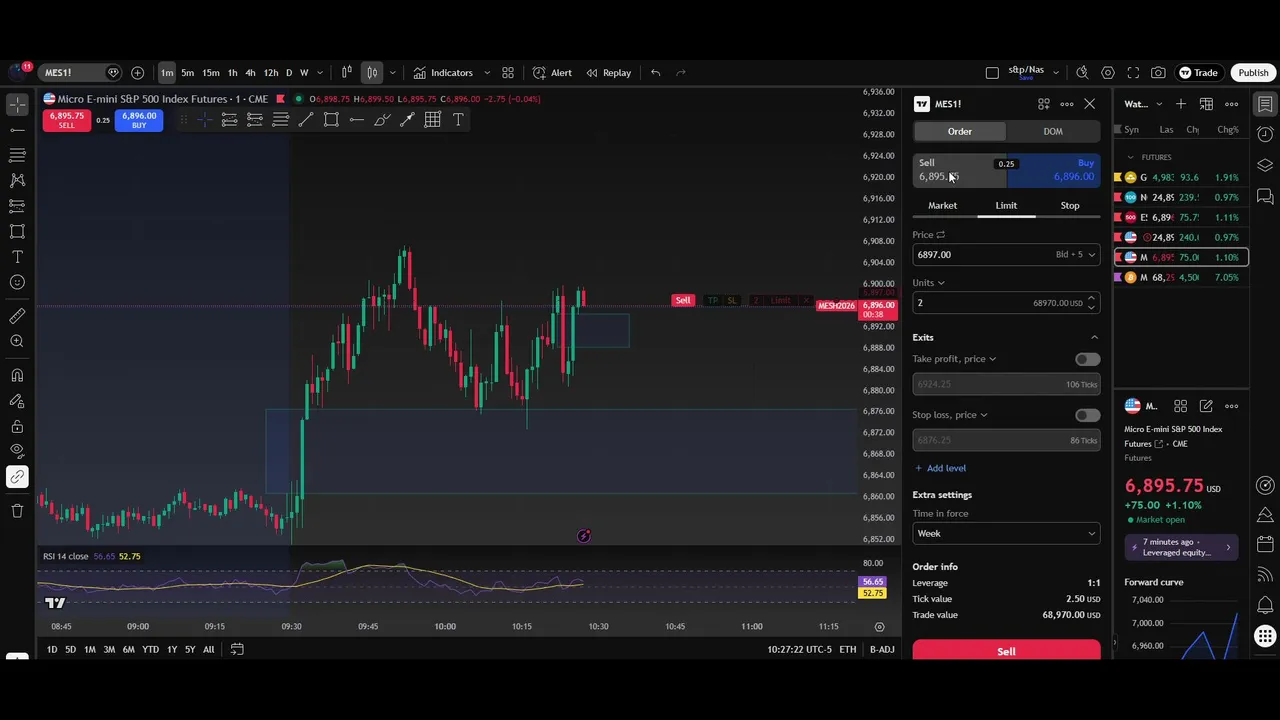Image resolution: width=1280 pixels, height=720 pixels.
Task: Select the text tool in left sidebar
Action: click(x=17, y=257)
